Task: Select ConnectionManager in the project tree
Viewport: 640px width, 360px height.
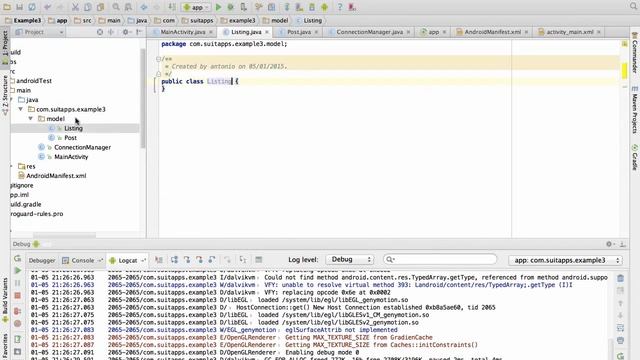Action: click(x=82, y=147)
